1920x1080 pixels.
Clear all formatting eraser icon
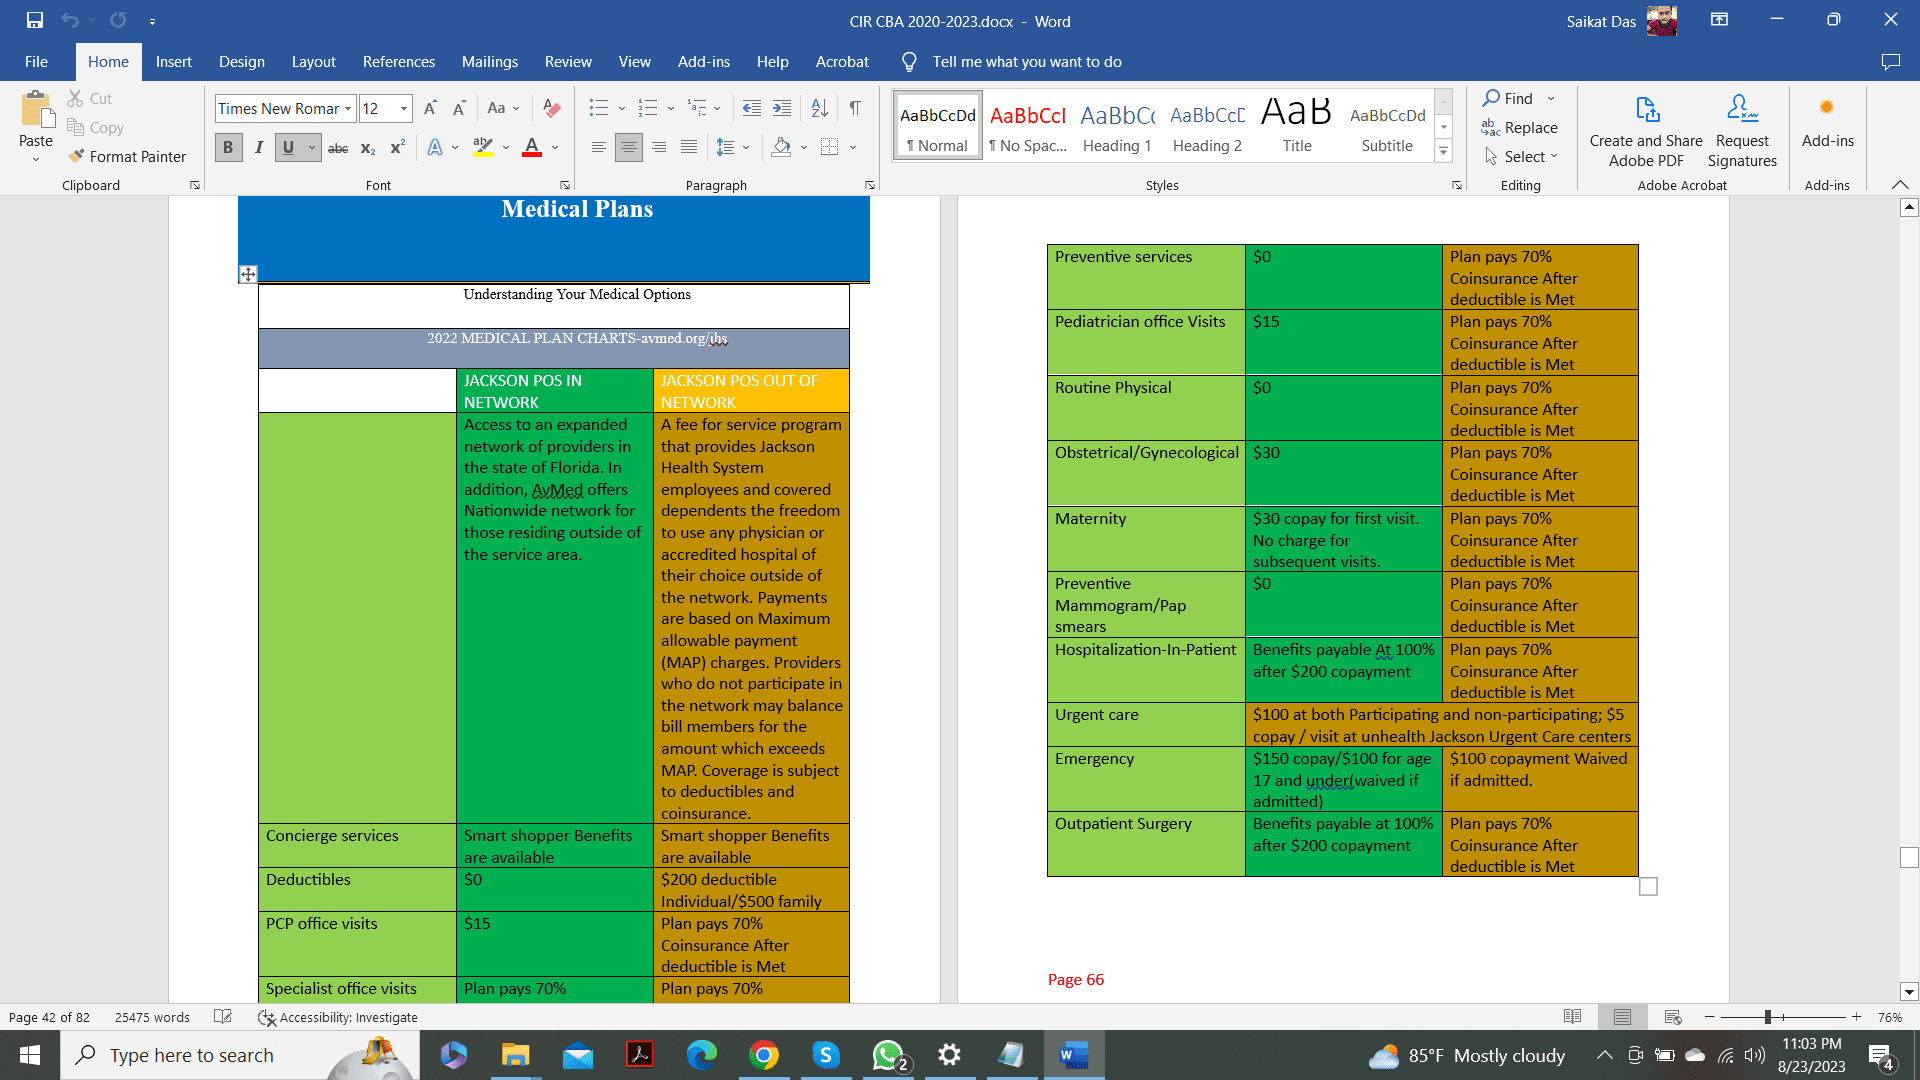(551, 108)
